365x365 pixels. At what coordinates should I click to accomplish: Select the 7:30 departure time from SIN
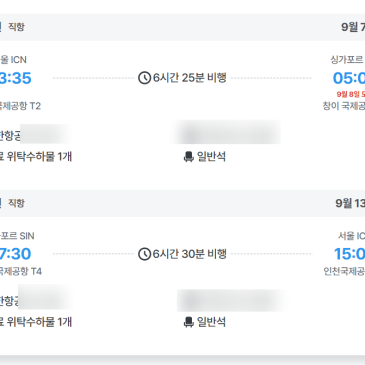pyautogui.click(x=15, y=254)
